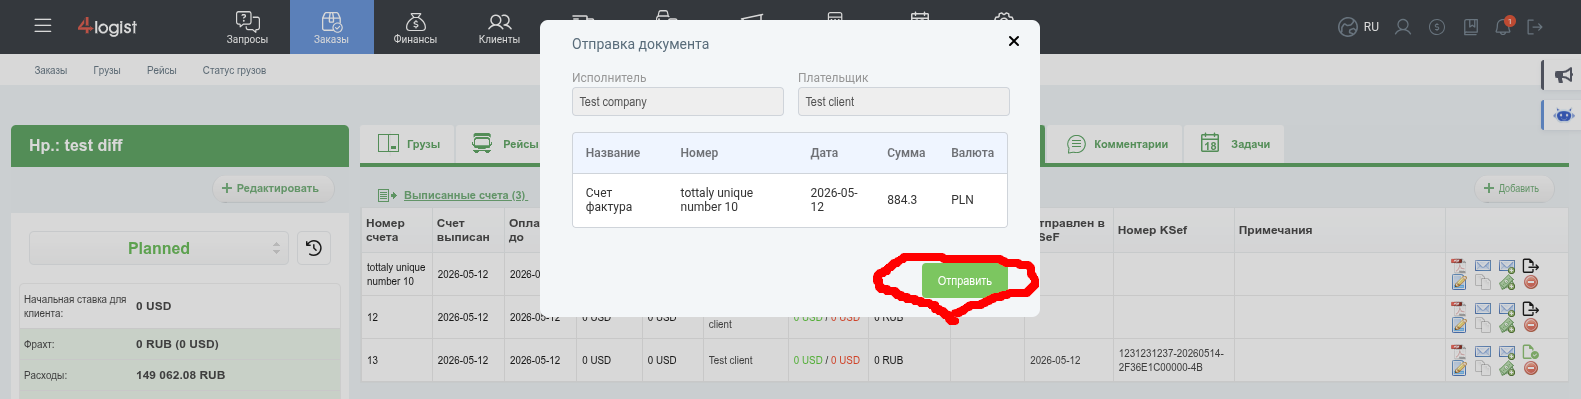Open the Клиенты section
The image size is (1581, 399).
tap(499, 27)
